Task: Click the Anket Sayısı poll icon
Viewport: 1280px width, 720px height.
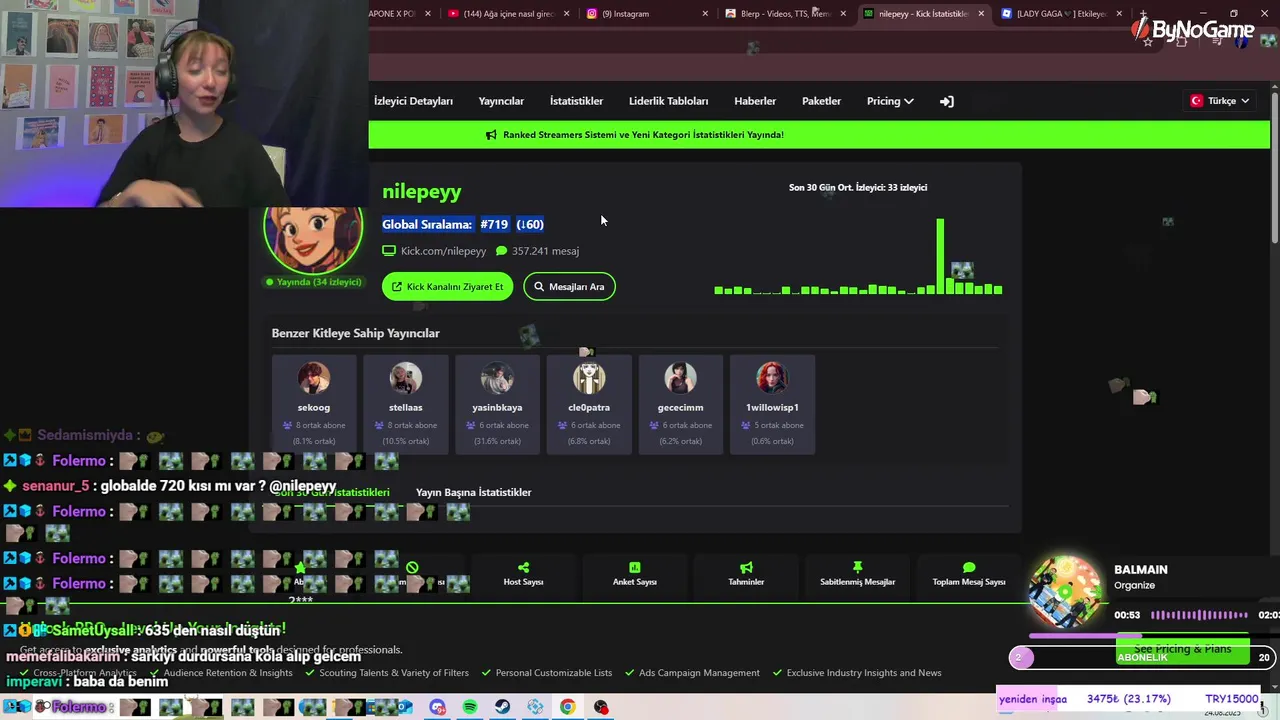Action: 634,568
